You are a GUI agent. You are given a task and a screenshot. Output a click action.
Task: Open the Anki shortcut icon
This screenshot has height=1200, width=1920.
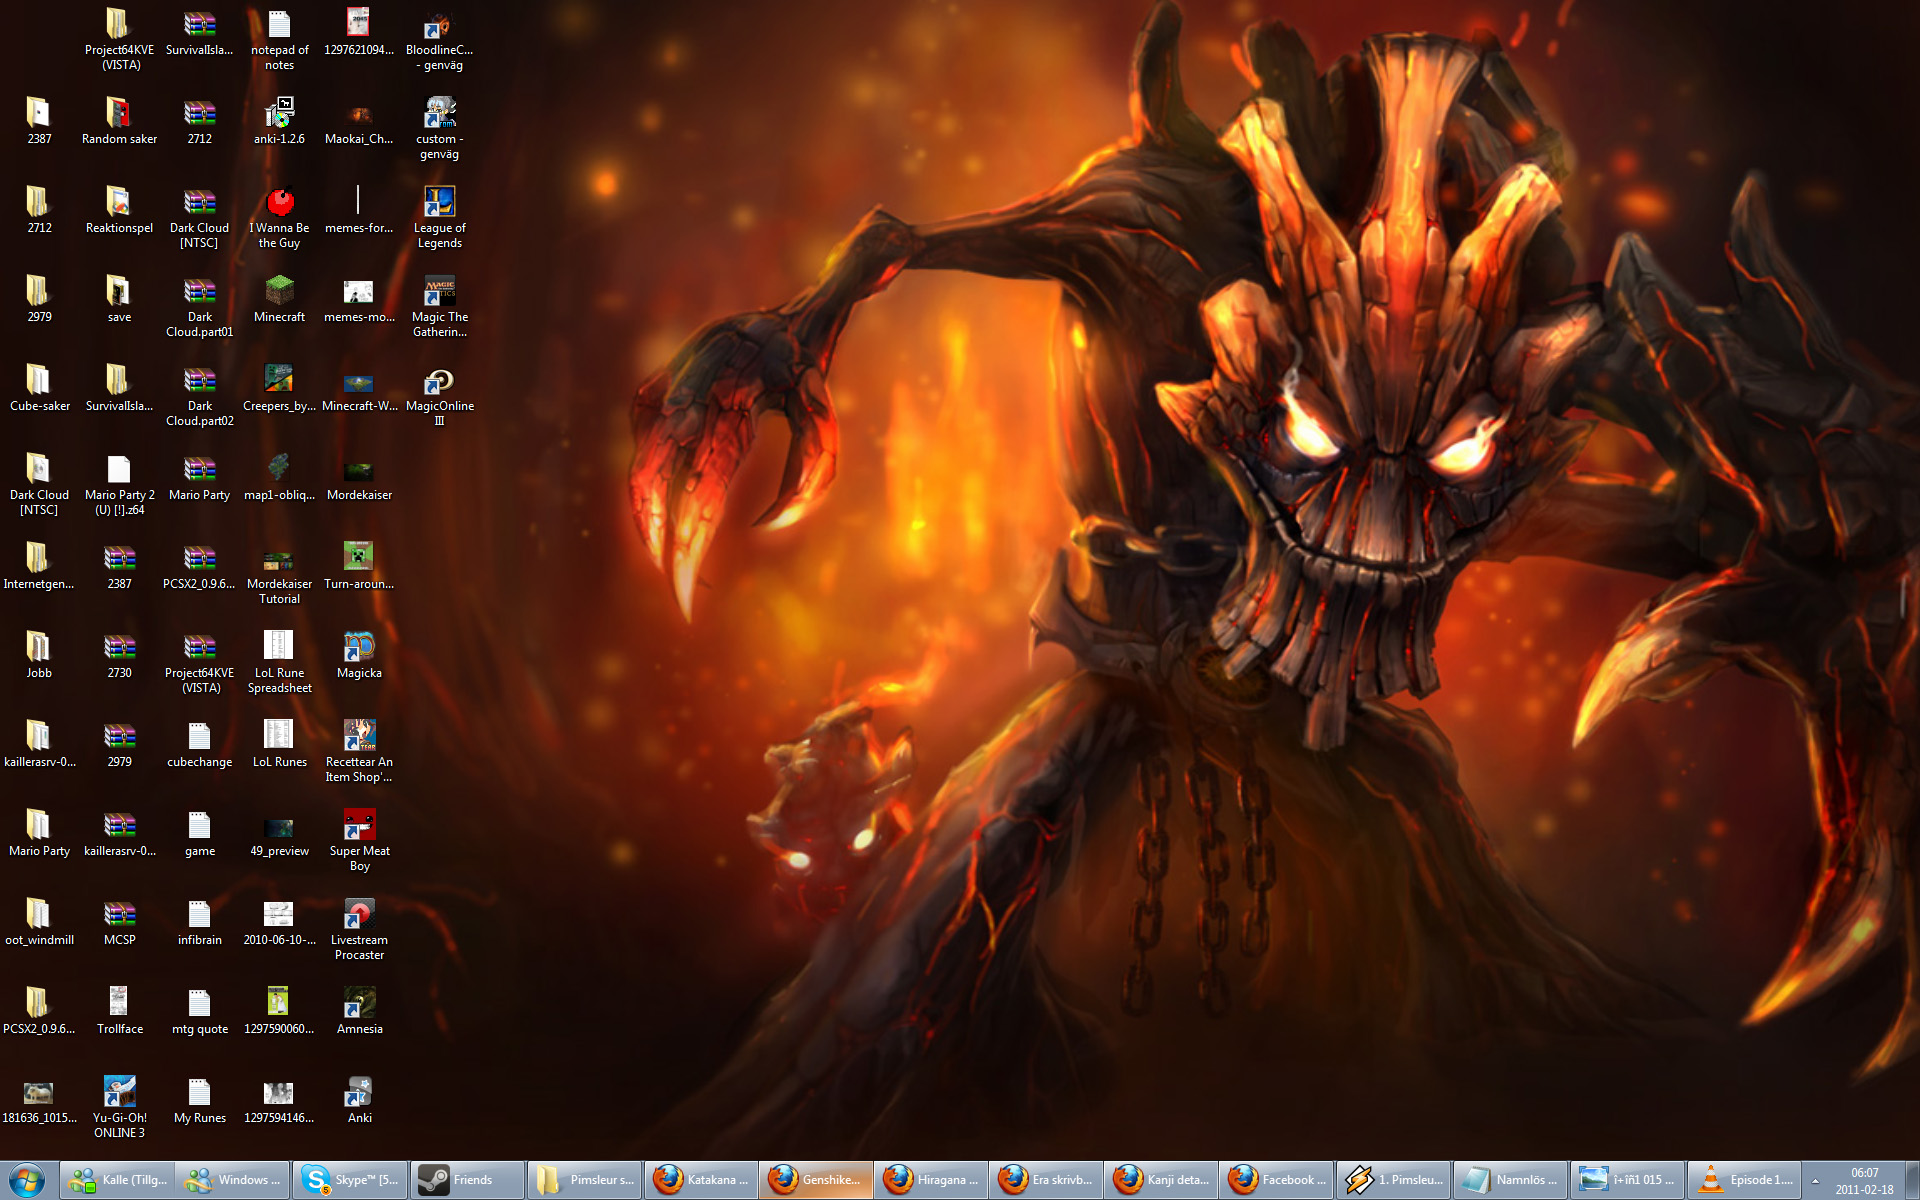click(359, 1099)
